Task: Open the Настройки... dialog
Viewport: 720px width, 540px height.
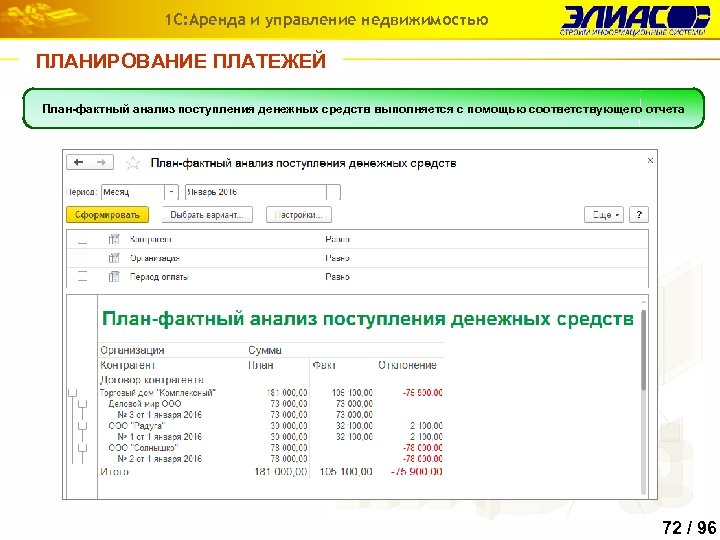Action: tap(299, 214)
